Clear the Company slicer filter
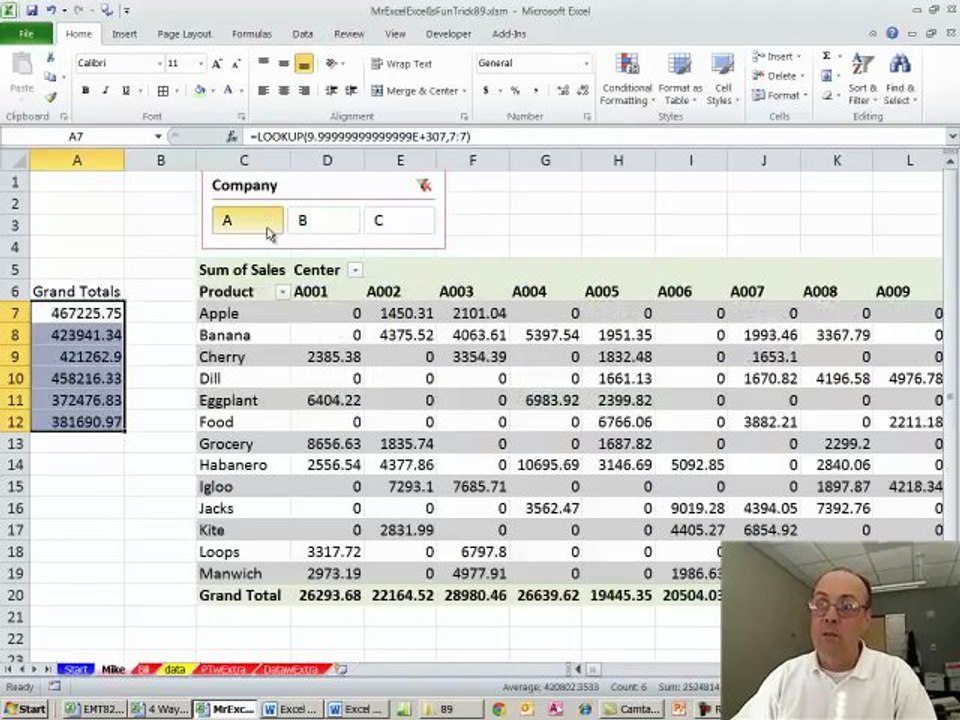The height and width of the screenshot is (720, 960). [x=424, y=185]
